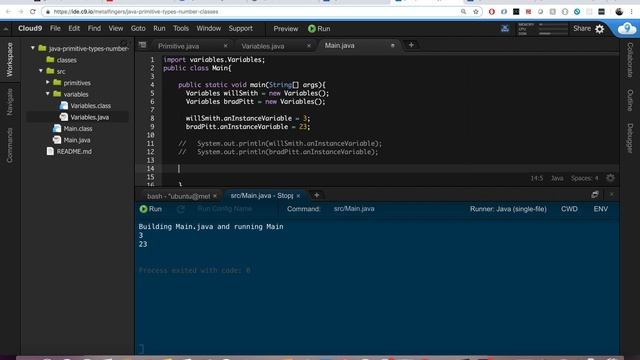
Task: Toggle the Workspace side panel
Action: (10, 59)
